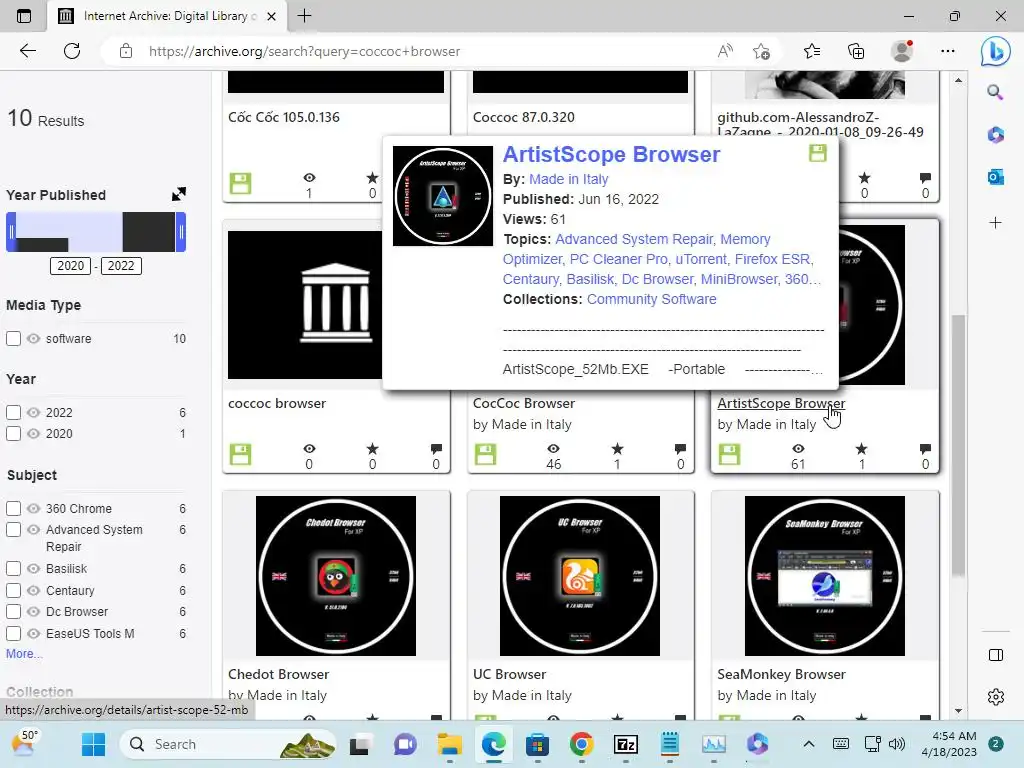The image size is (1024, 768).
Task: Open Made in Italy creator link
Action: click(568, 179)
